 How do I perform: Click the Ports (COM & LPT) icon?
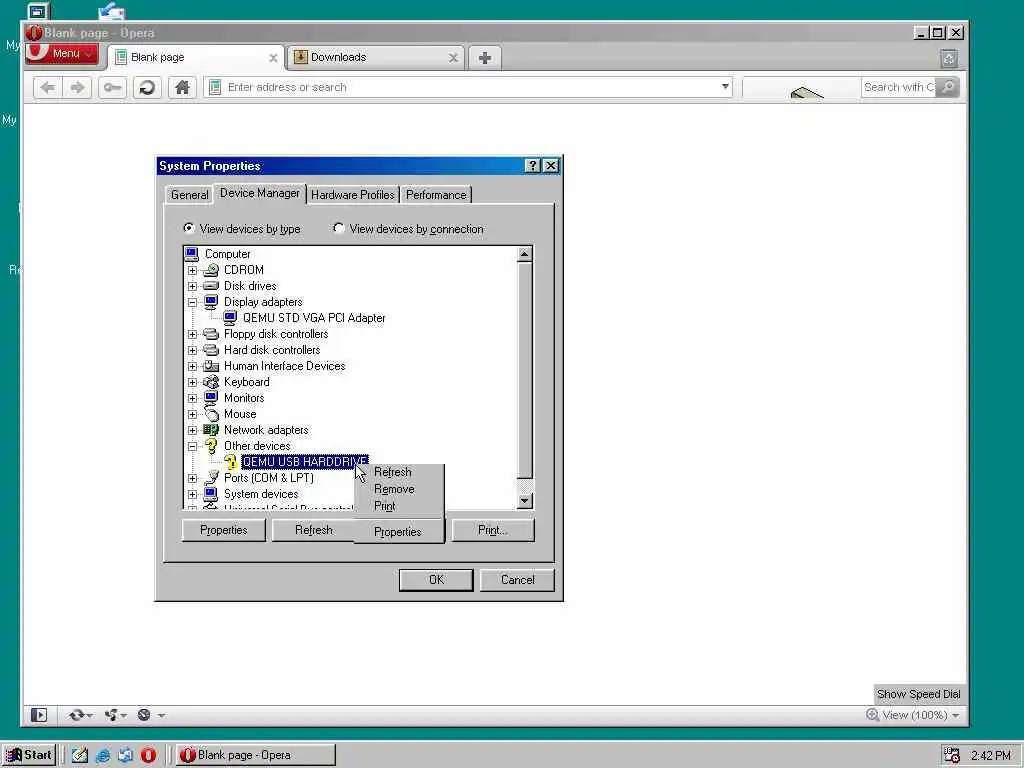(x=211, y=478)
